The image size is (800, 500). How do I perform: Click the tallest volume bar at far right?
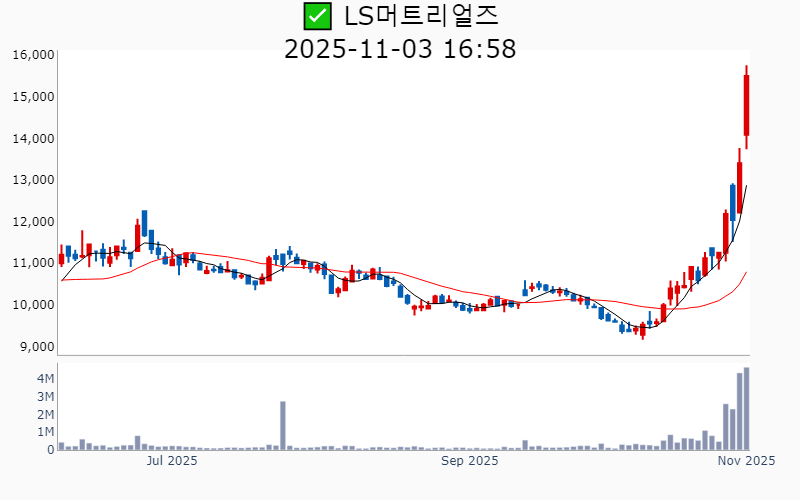[746, 409]
